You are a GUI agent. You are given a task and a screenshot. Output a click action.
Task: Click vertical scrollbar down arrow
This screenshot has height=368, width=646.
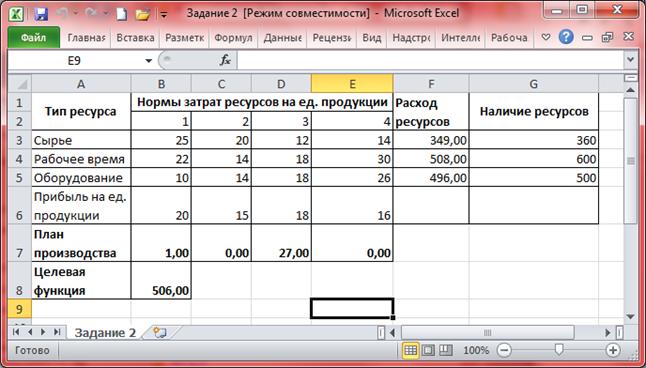click(630, 316)
